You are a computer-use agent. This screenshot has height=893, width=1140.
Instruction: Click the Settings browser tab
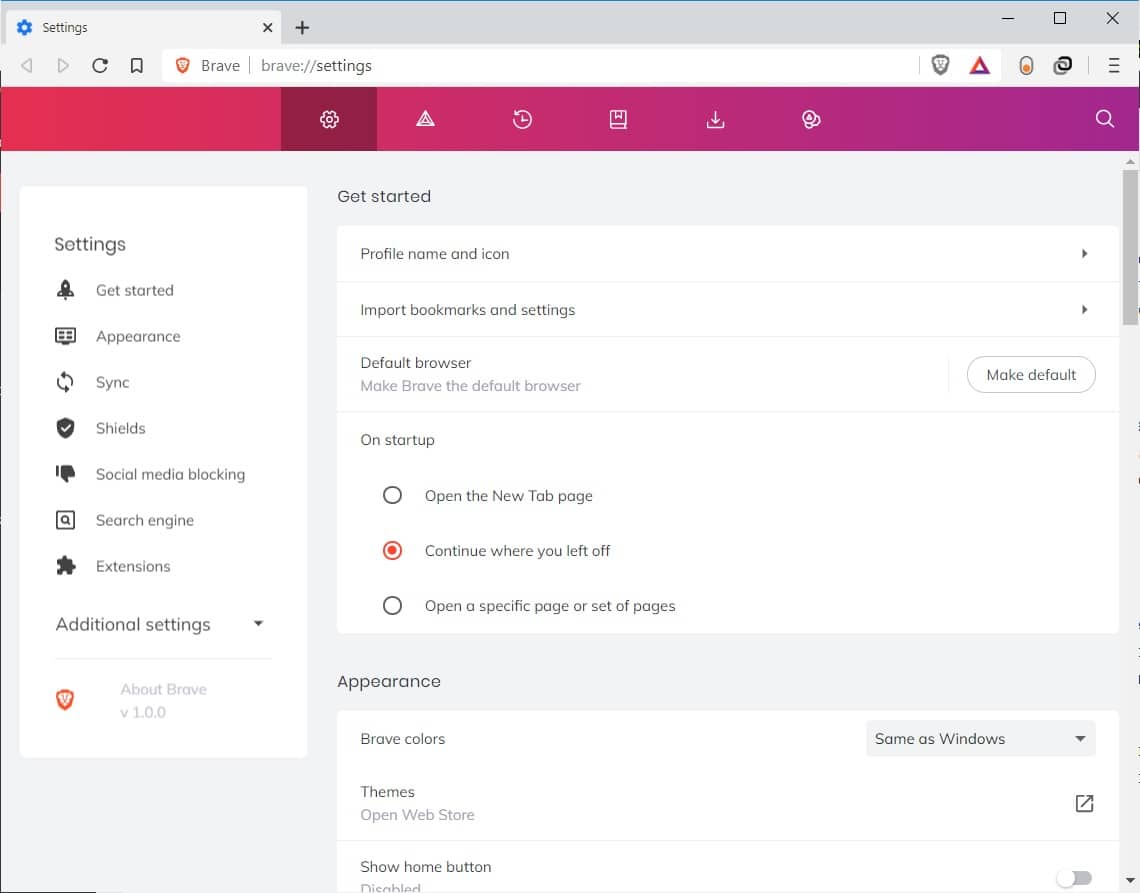pos(144,28)
